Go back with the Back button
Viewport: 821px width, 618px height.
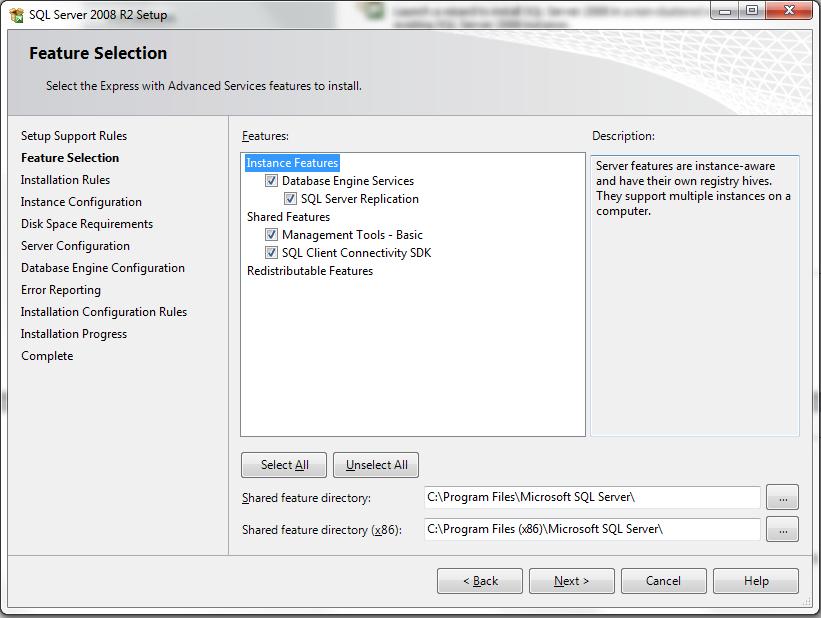click(x=480, y=581)
